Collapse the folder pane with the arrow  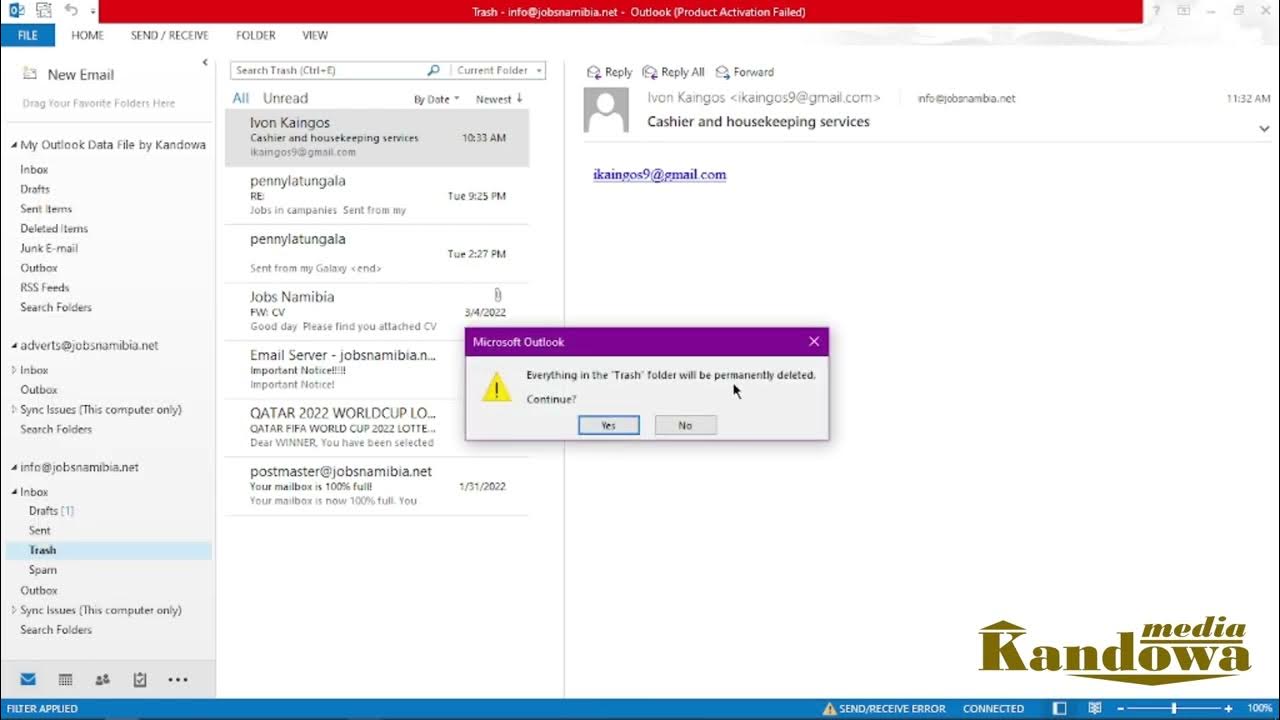pos(205,62)
